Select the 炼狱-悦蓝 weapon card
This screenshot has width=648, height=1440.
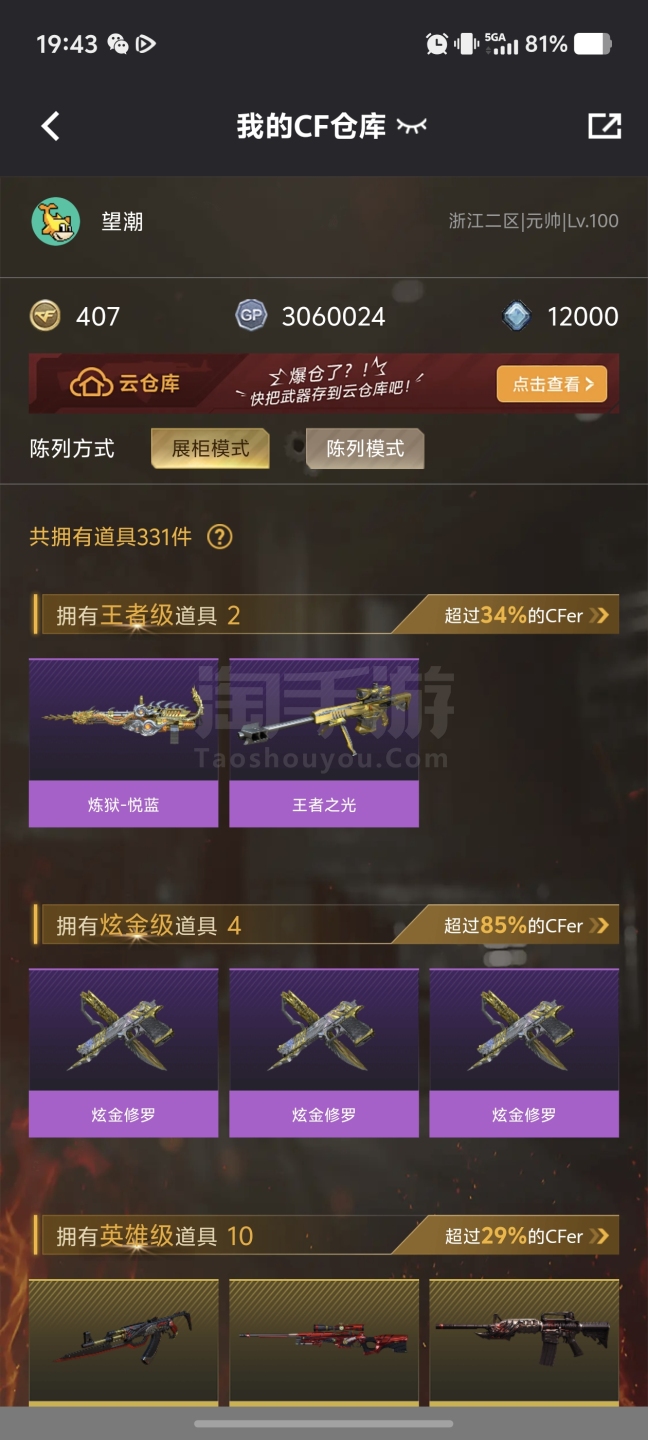(124, 743)
